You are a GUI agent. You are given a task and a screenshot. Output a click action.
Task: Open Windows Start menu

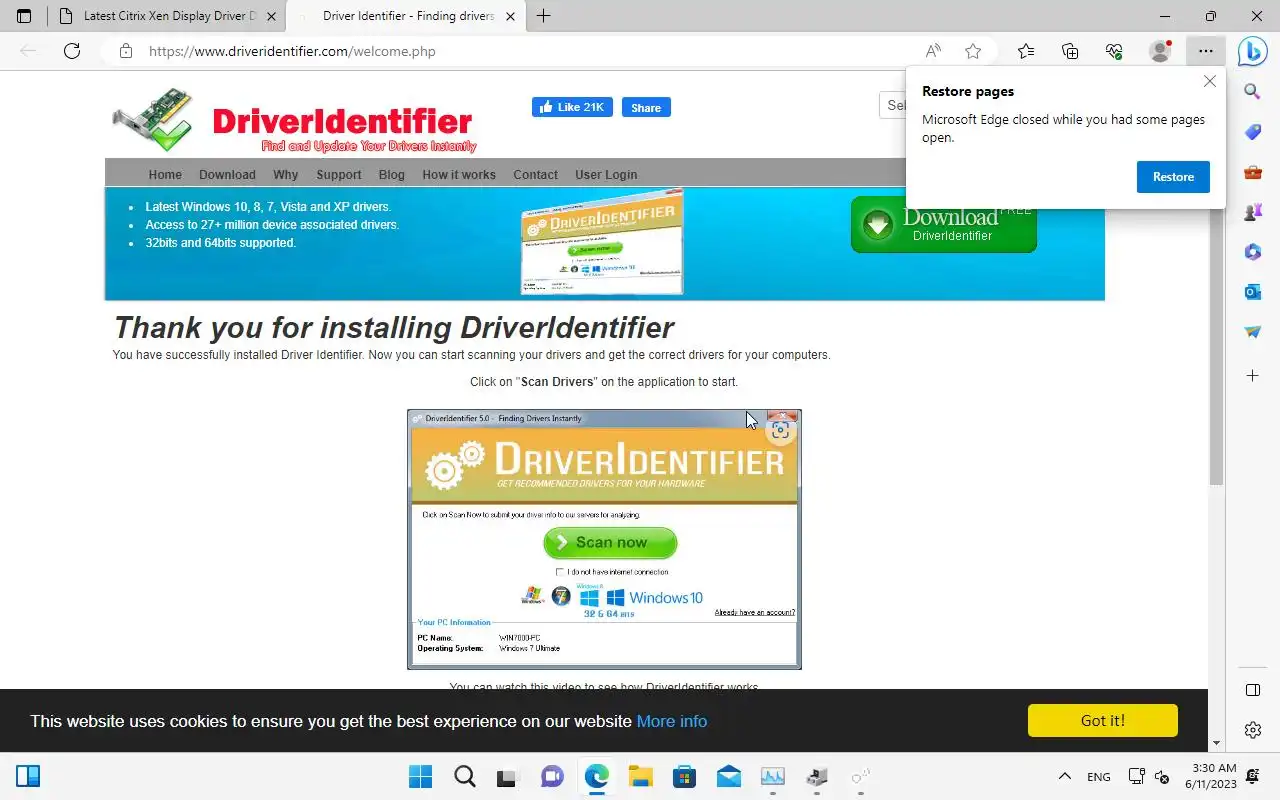point(421,776)
